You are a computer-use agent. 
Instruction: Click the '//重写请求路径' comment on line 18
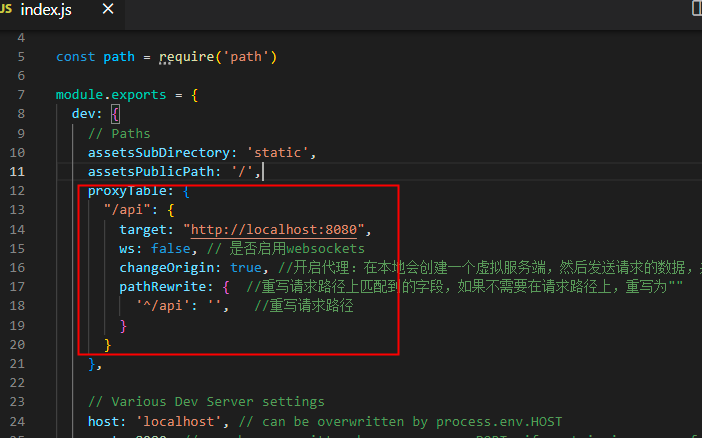[x=304, y=306]
